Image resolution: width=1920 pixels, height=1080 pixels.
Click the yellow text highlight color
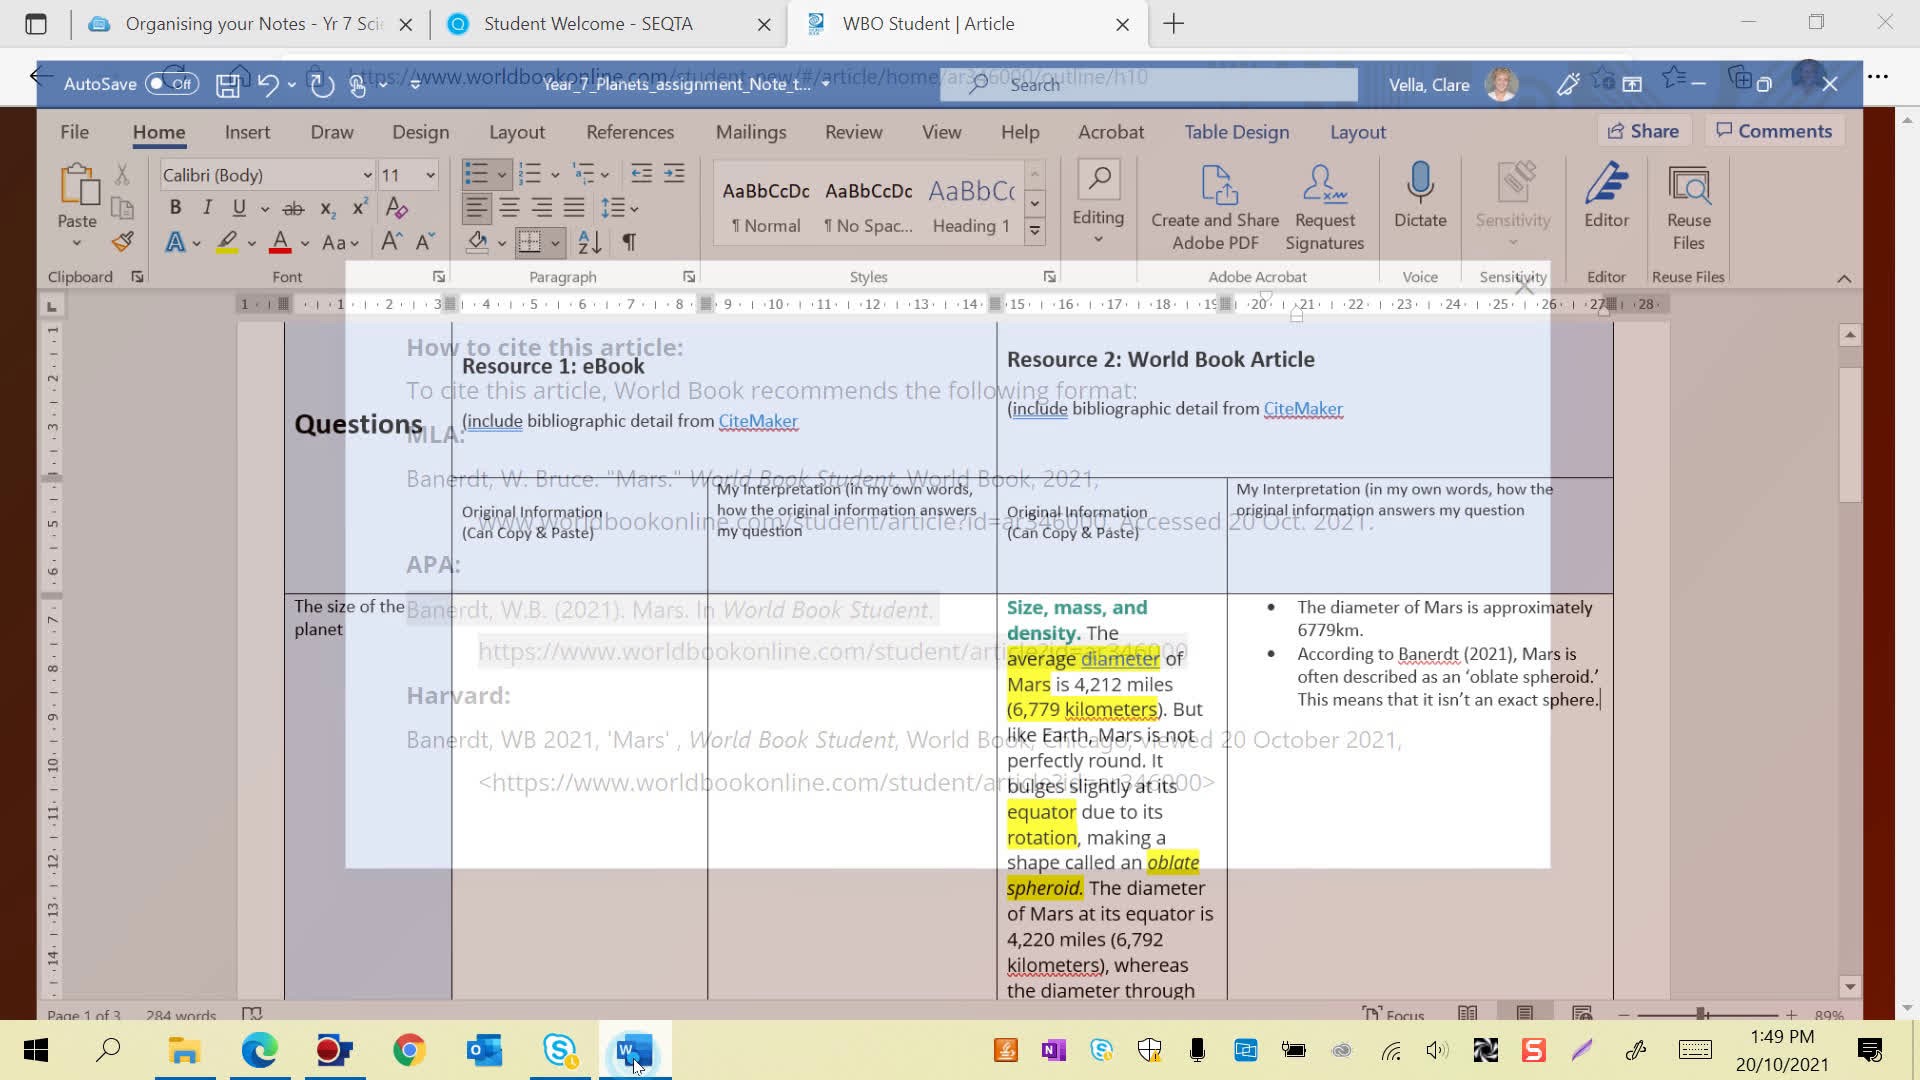227,242
